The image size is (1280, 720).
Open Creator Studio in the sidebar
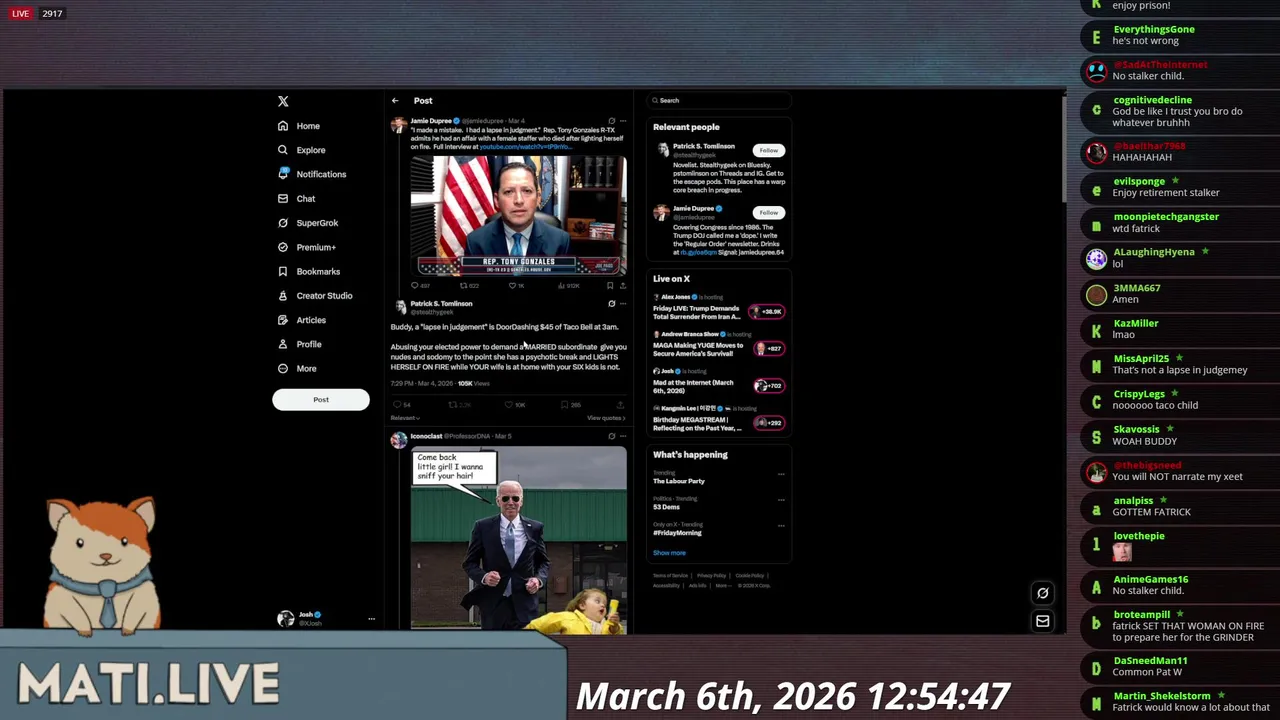[315, 296]
